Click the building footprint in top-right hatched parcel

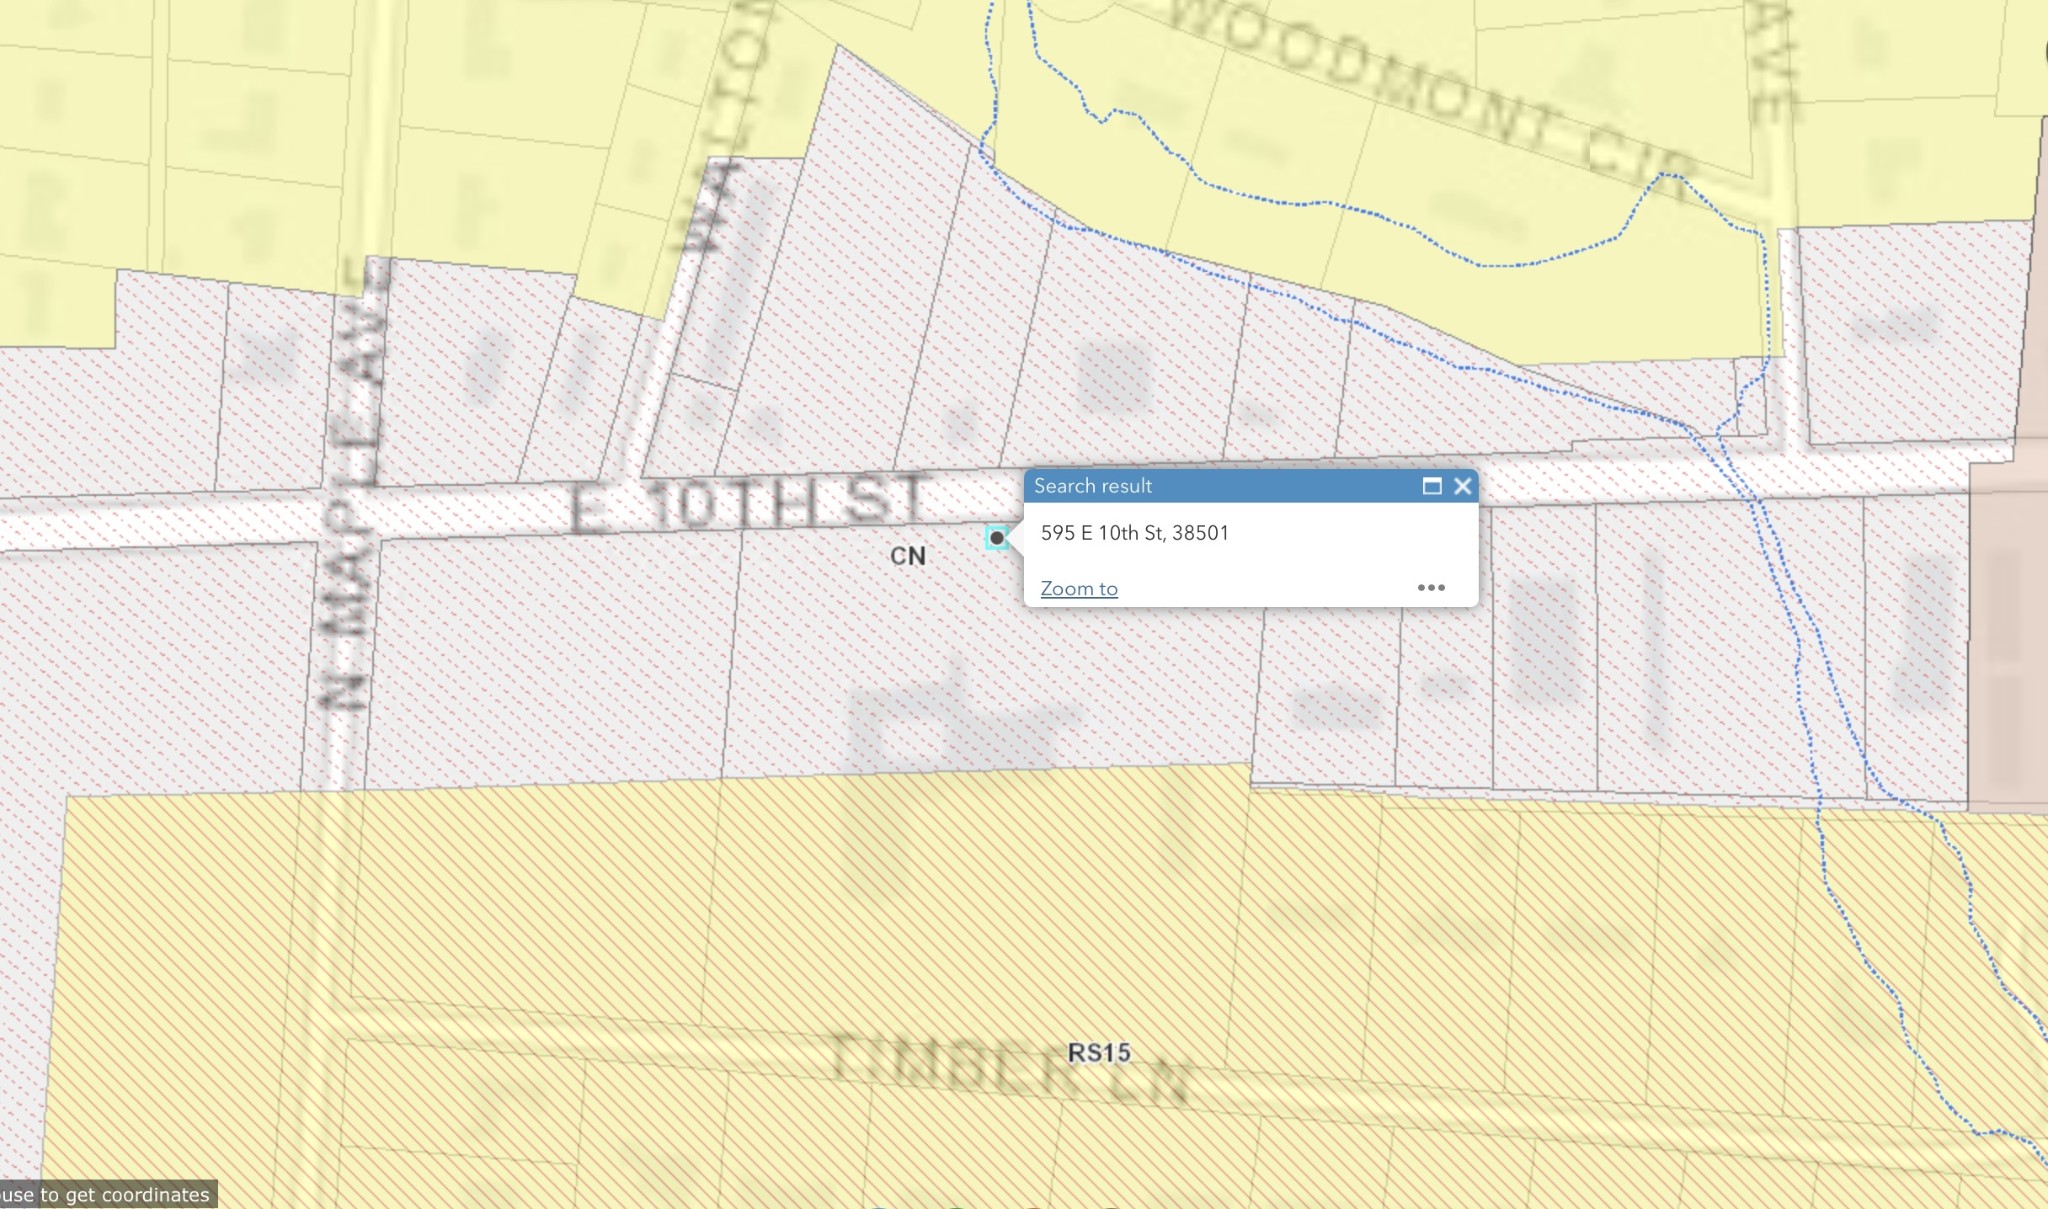[1895, 325]
